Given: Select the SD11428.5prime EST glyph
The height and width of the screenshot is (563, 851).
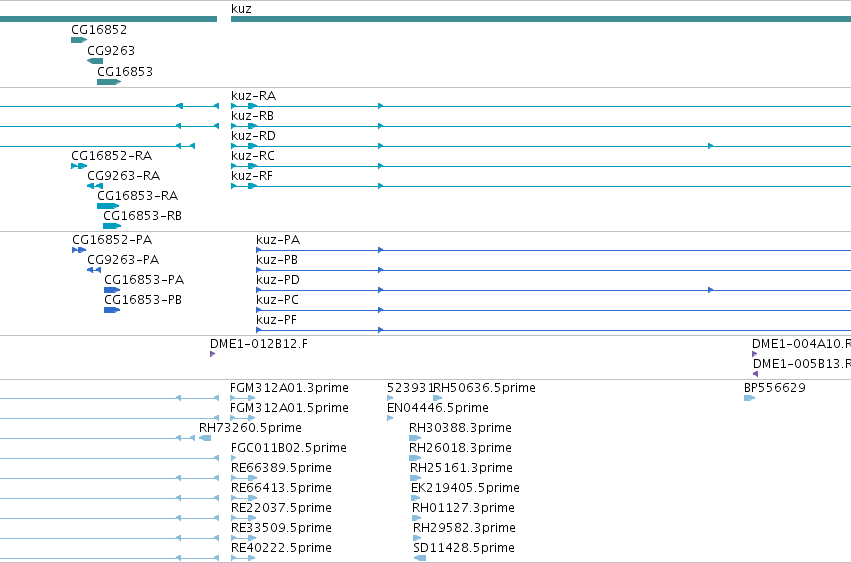Looking at the screenshot, I should [x=420, y=558].
